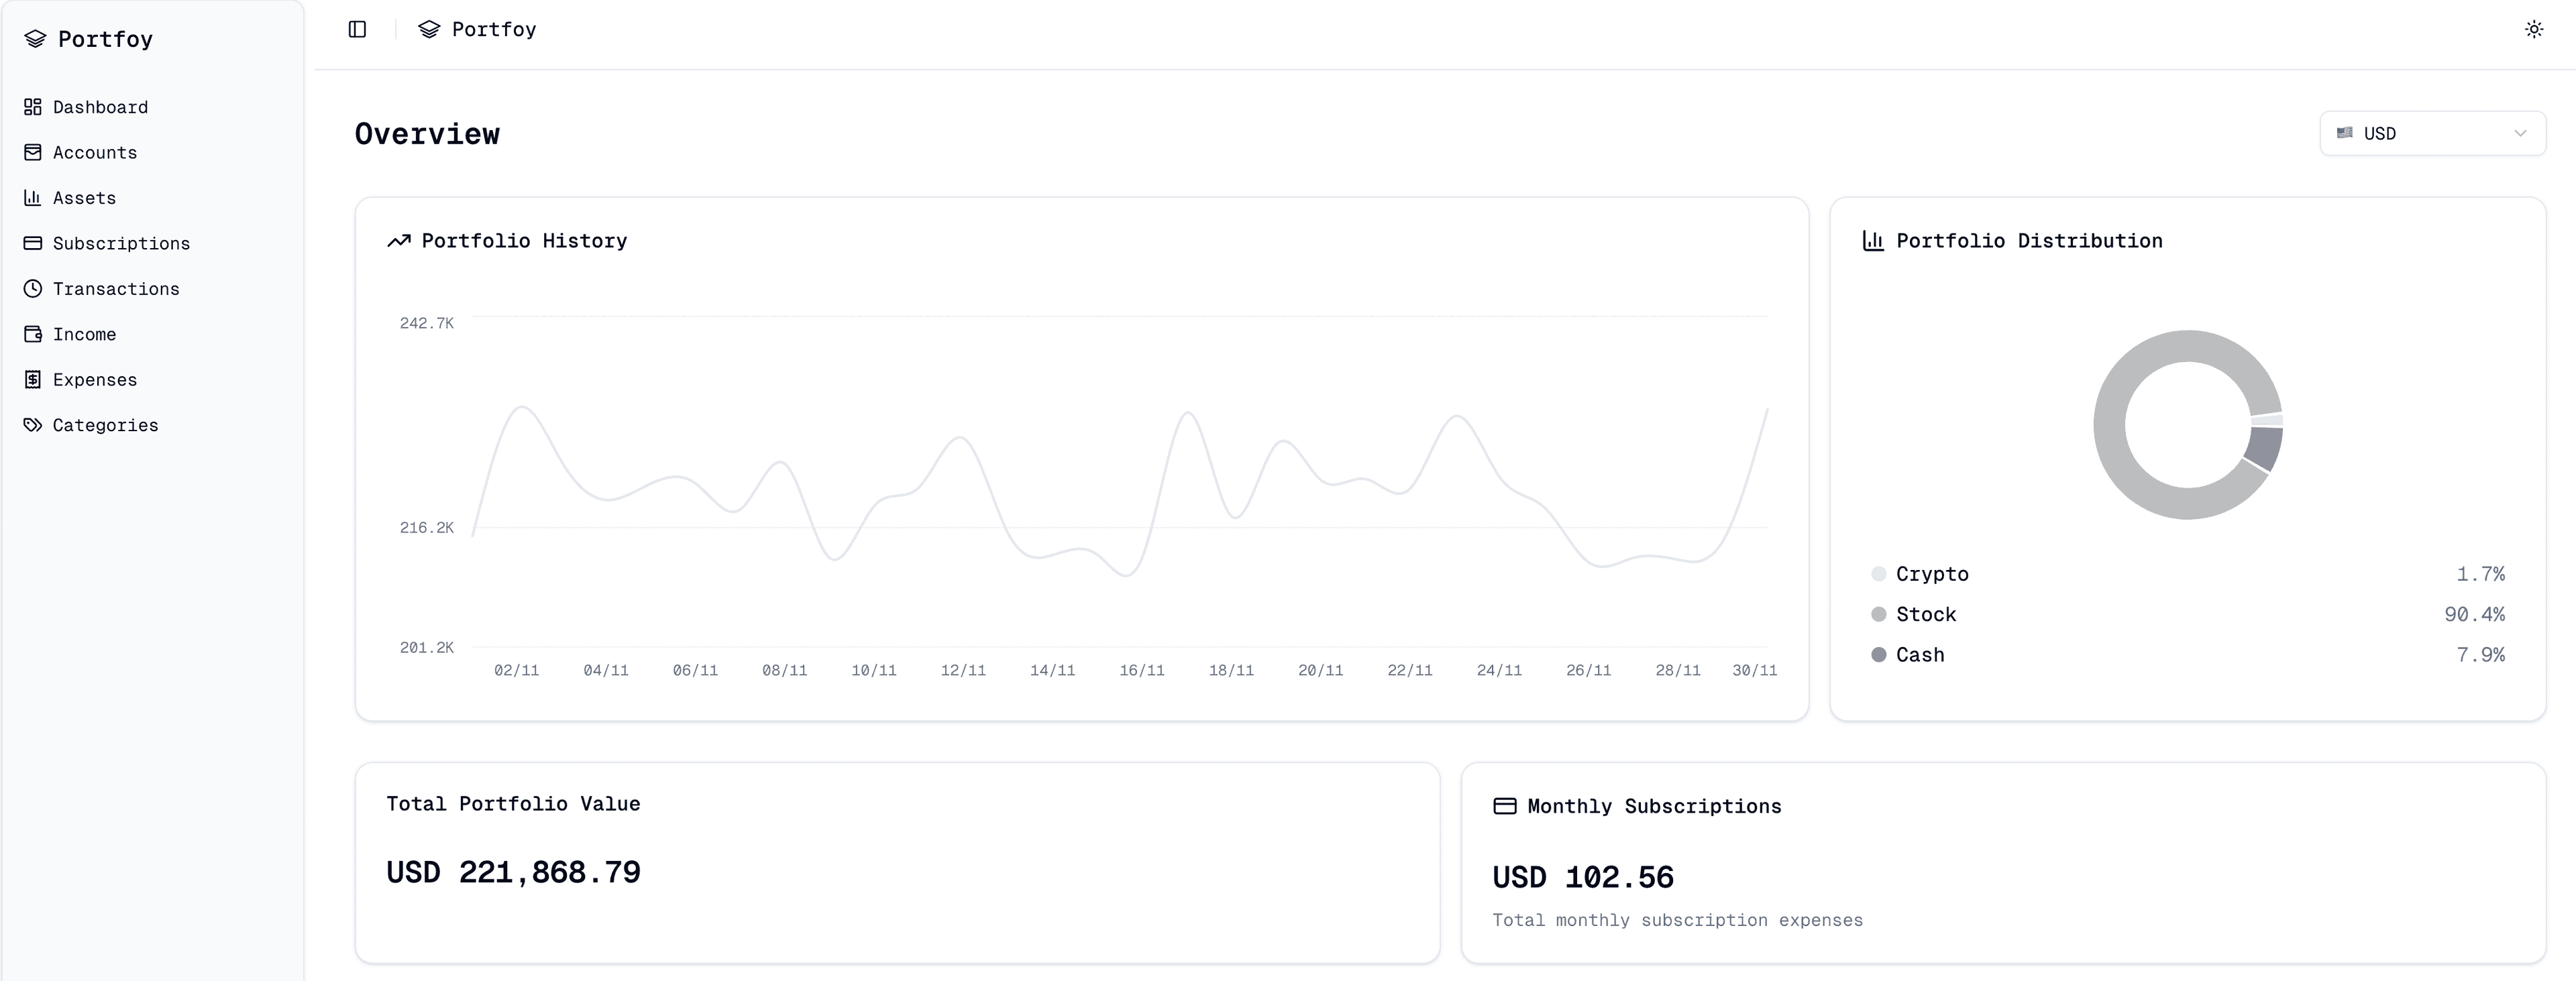Select the Expenses receipt icon
2576x981 pixels.
click(33, 379)
